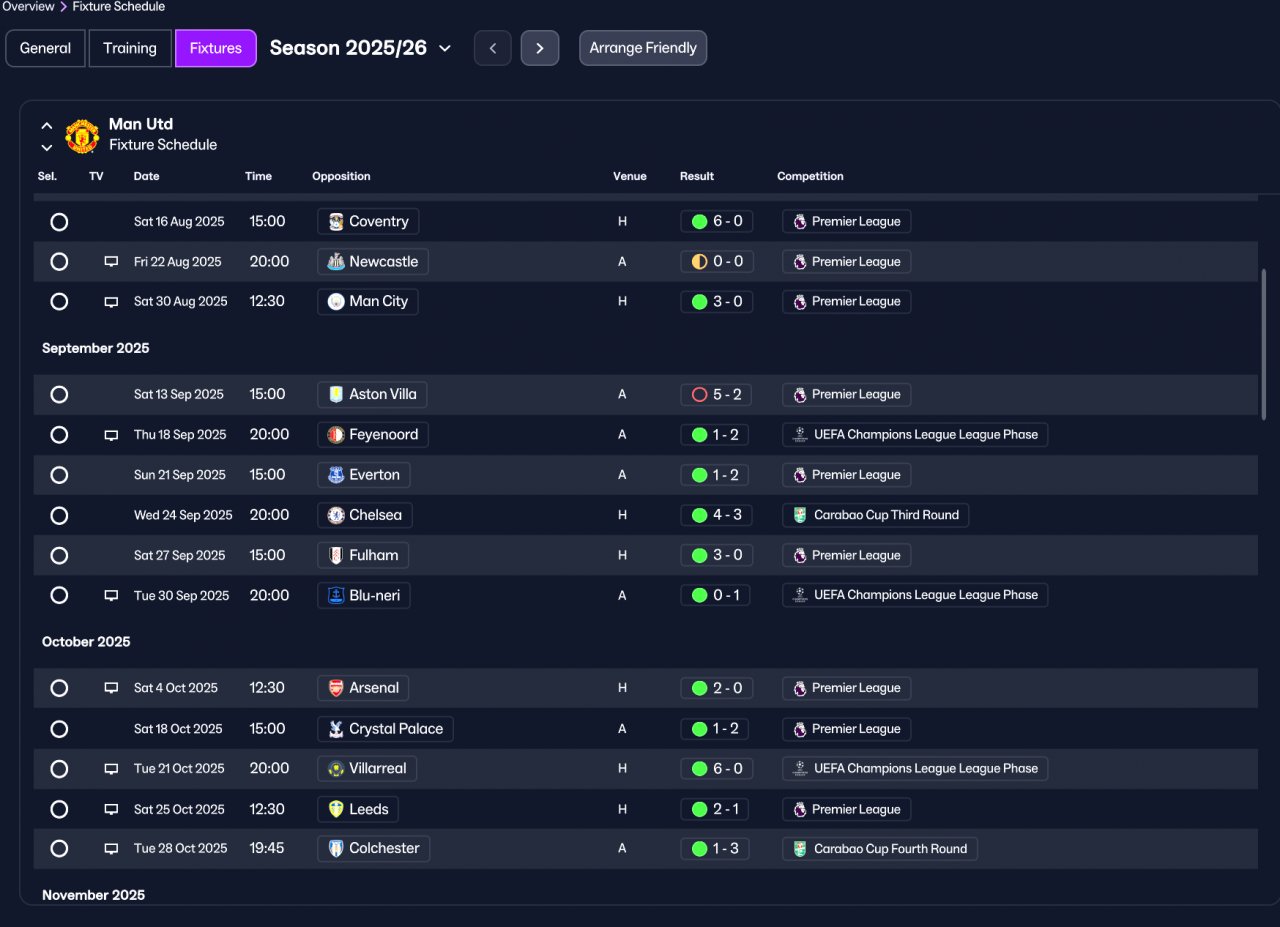Click the TV icon for the Newcastle fixture
Screen dimensions: 1280x927
pyautogui.click(x=111, y=262)
